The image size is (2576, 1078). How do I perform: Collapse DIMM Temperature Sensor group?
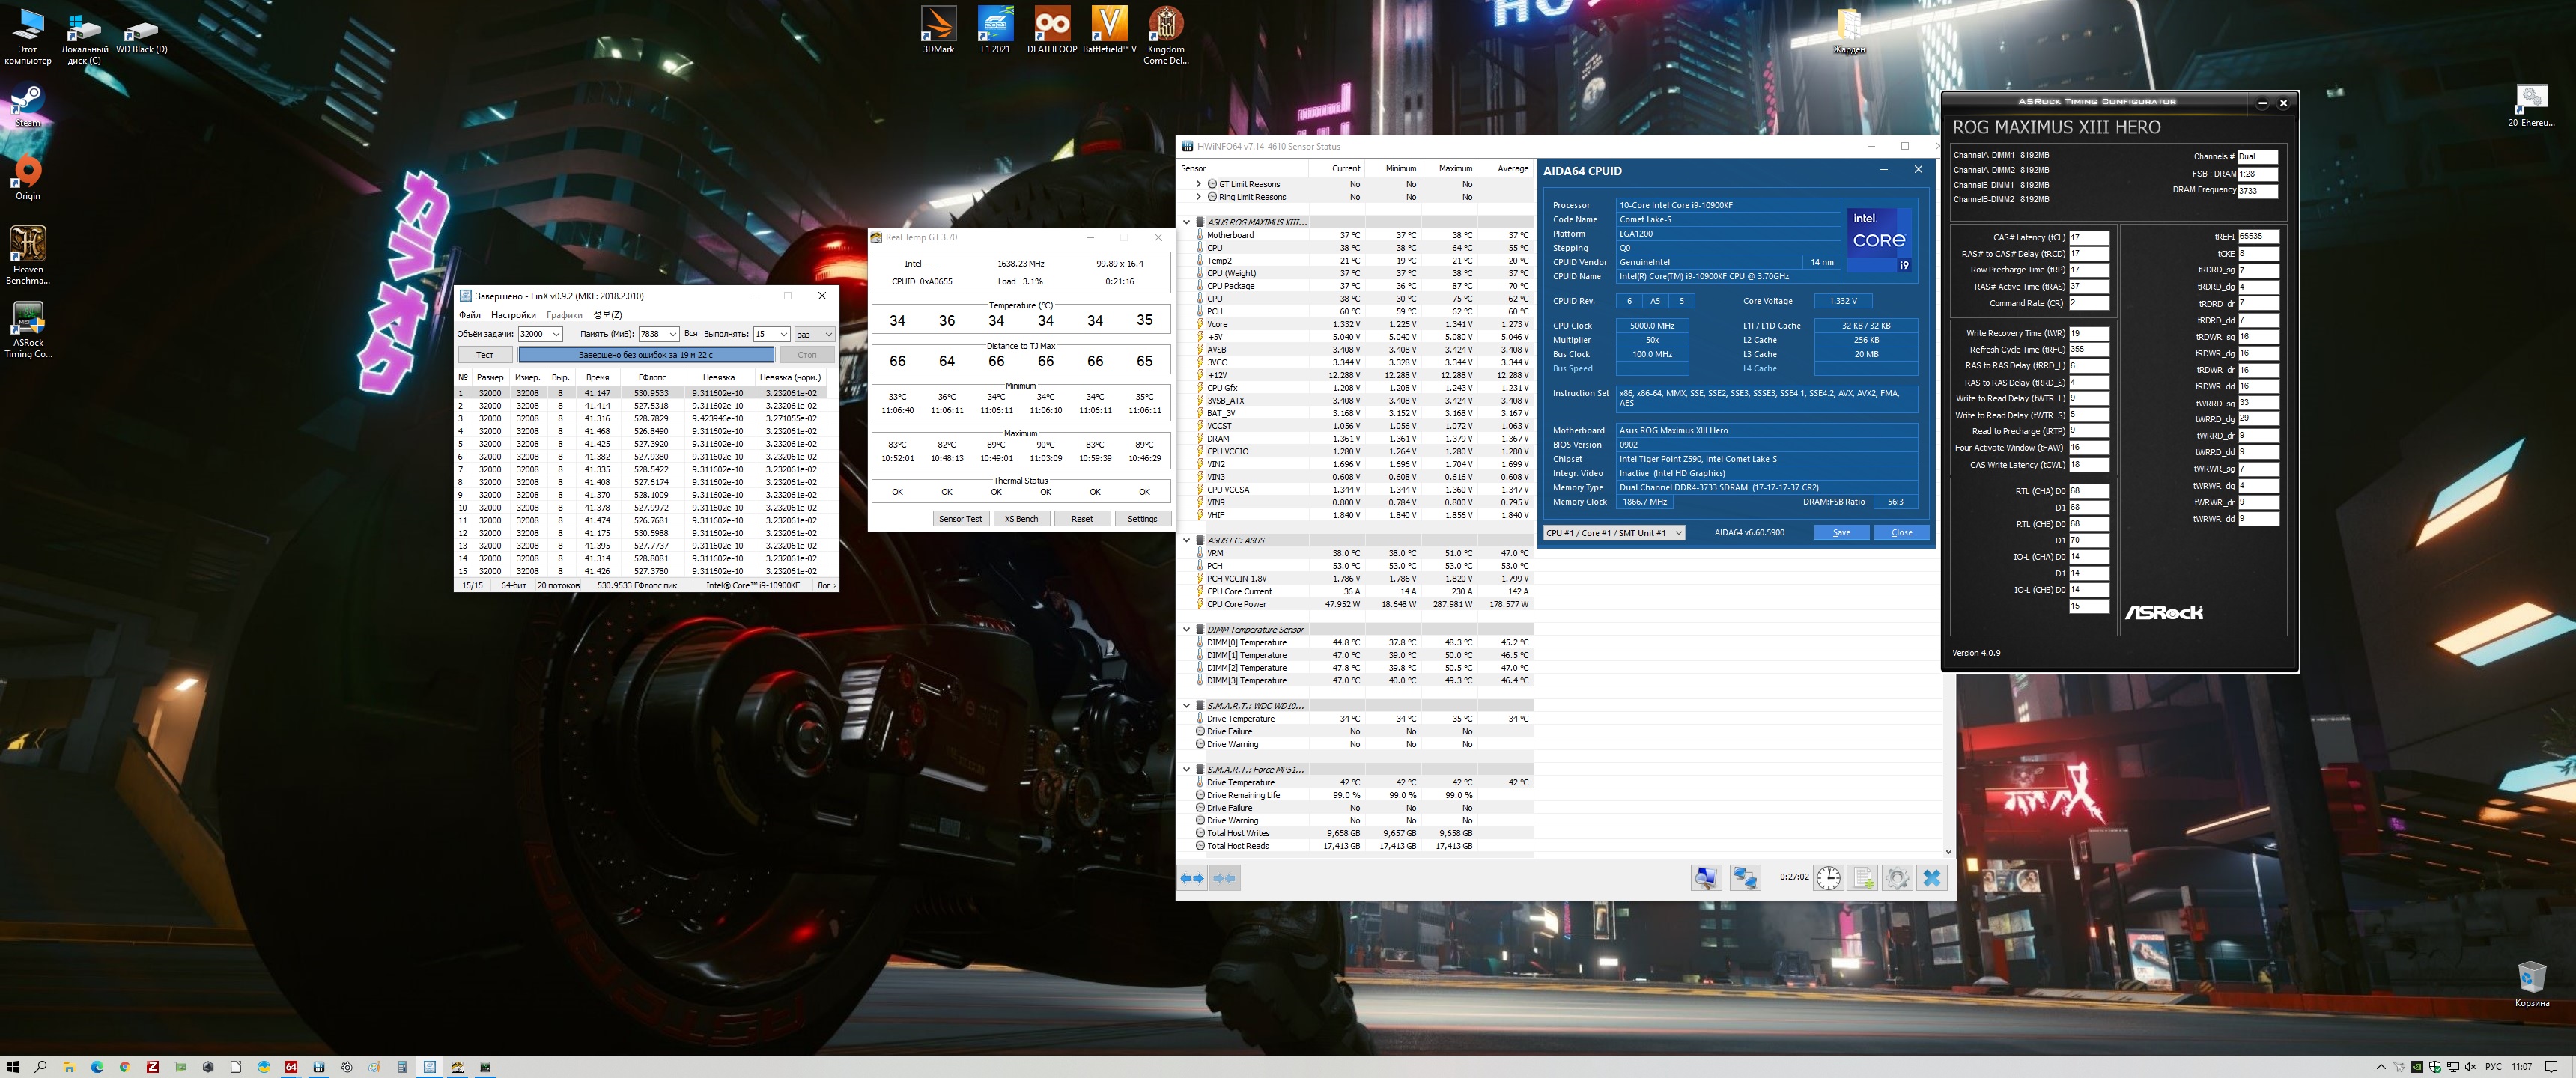tap(1187, 629)
